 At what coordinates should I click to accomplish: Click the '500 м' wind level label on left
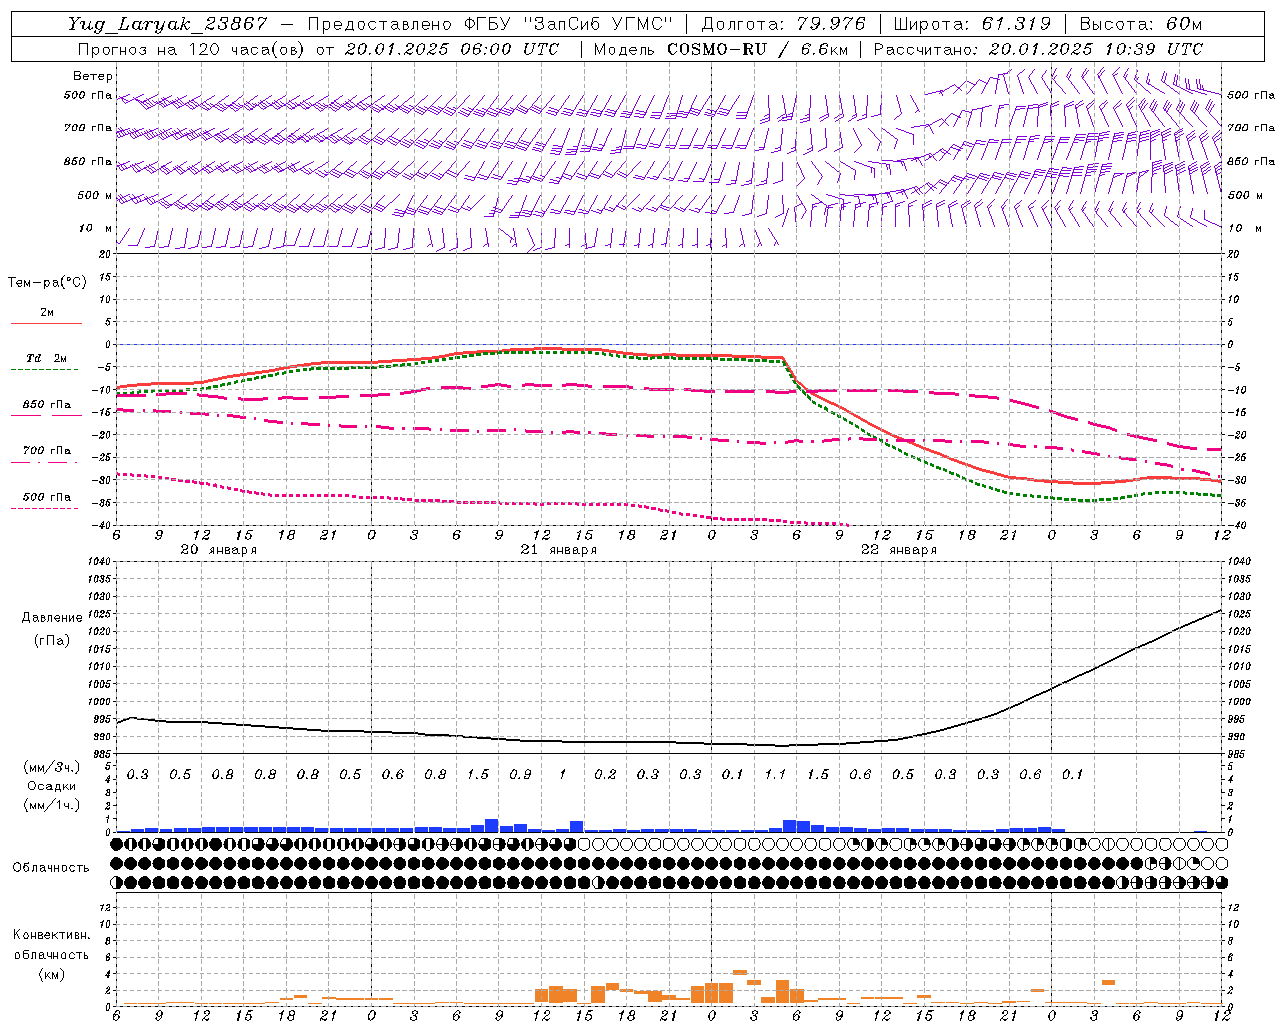(x=95, y=195)
